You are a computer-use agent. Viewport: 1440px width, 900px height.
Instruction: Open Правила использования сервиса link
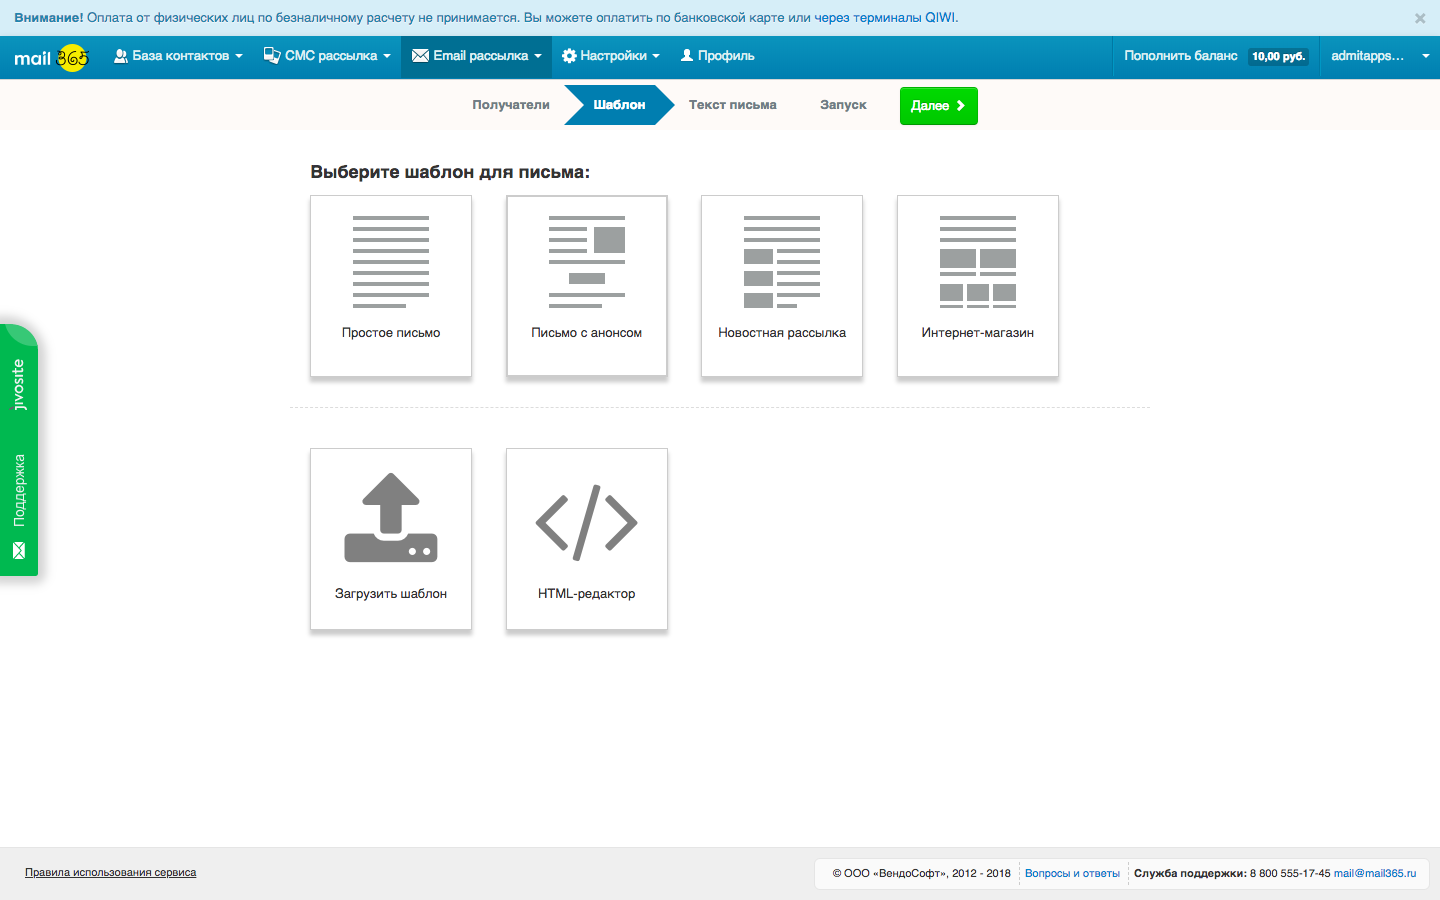(x=110, y=873)
